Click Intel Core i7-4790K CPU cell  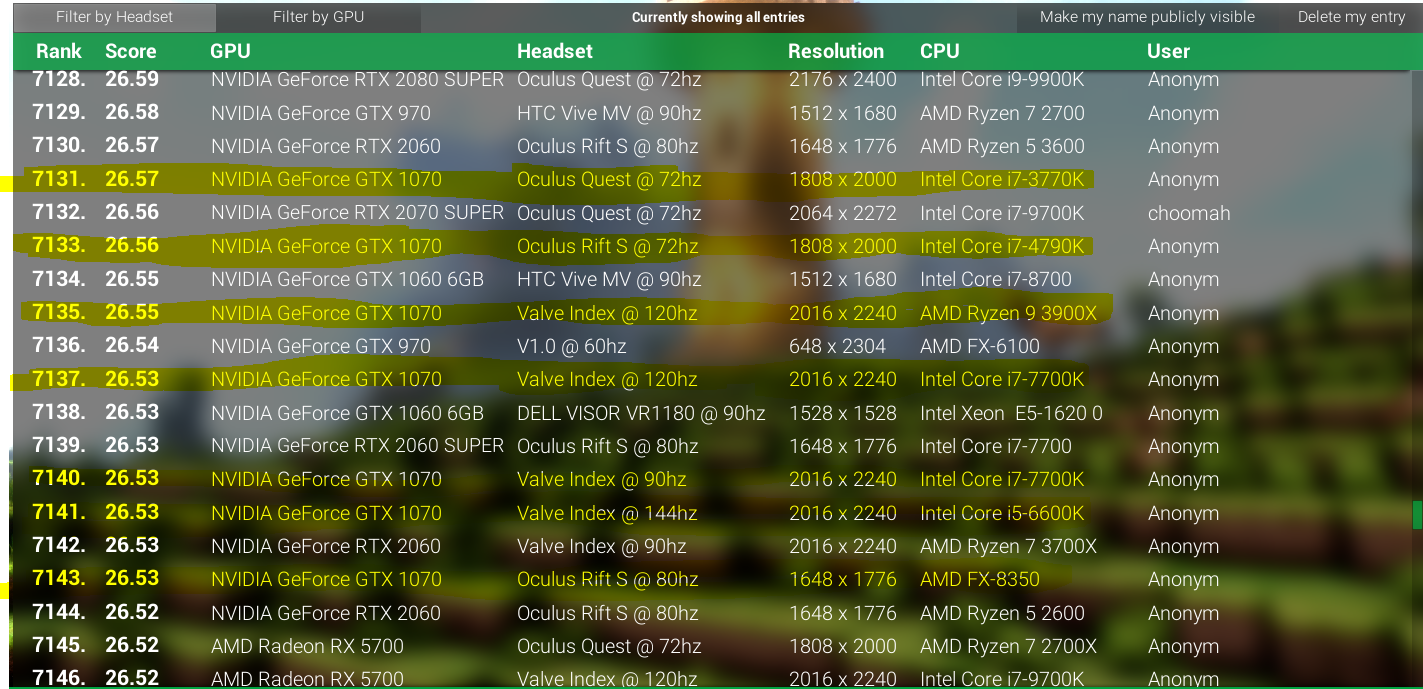(x=1002, y=246)
